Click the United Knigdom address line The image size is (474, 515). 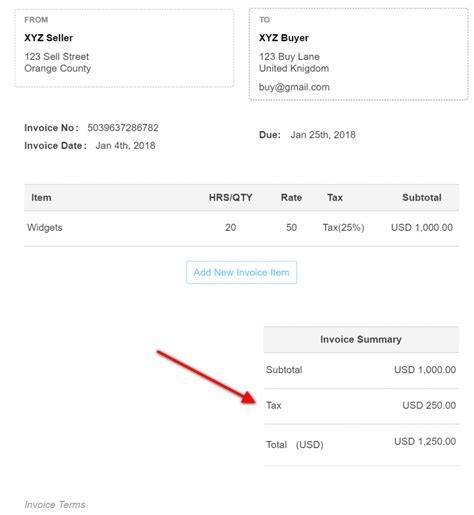(x=294, y=68)
